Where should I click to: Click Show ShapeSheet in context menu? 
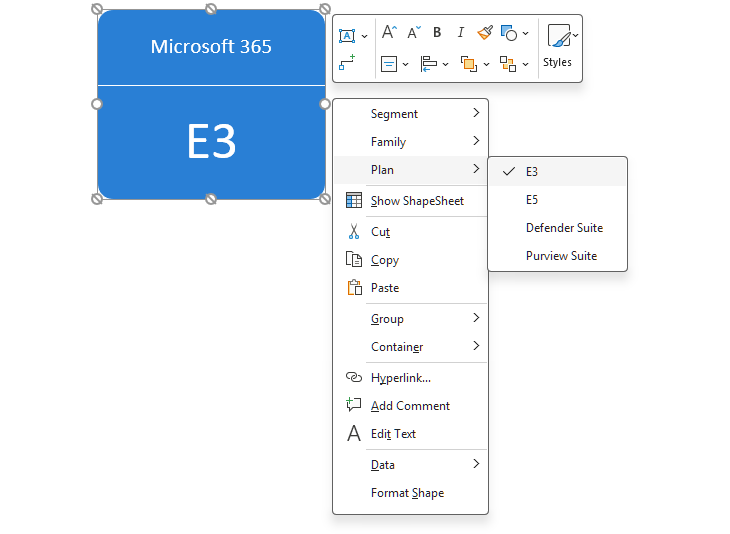pyautogui.click(x=411, y=201)
